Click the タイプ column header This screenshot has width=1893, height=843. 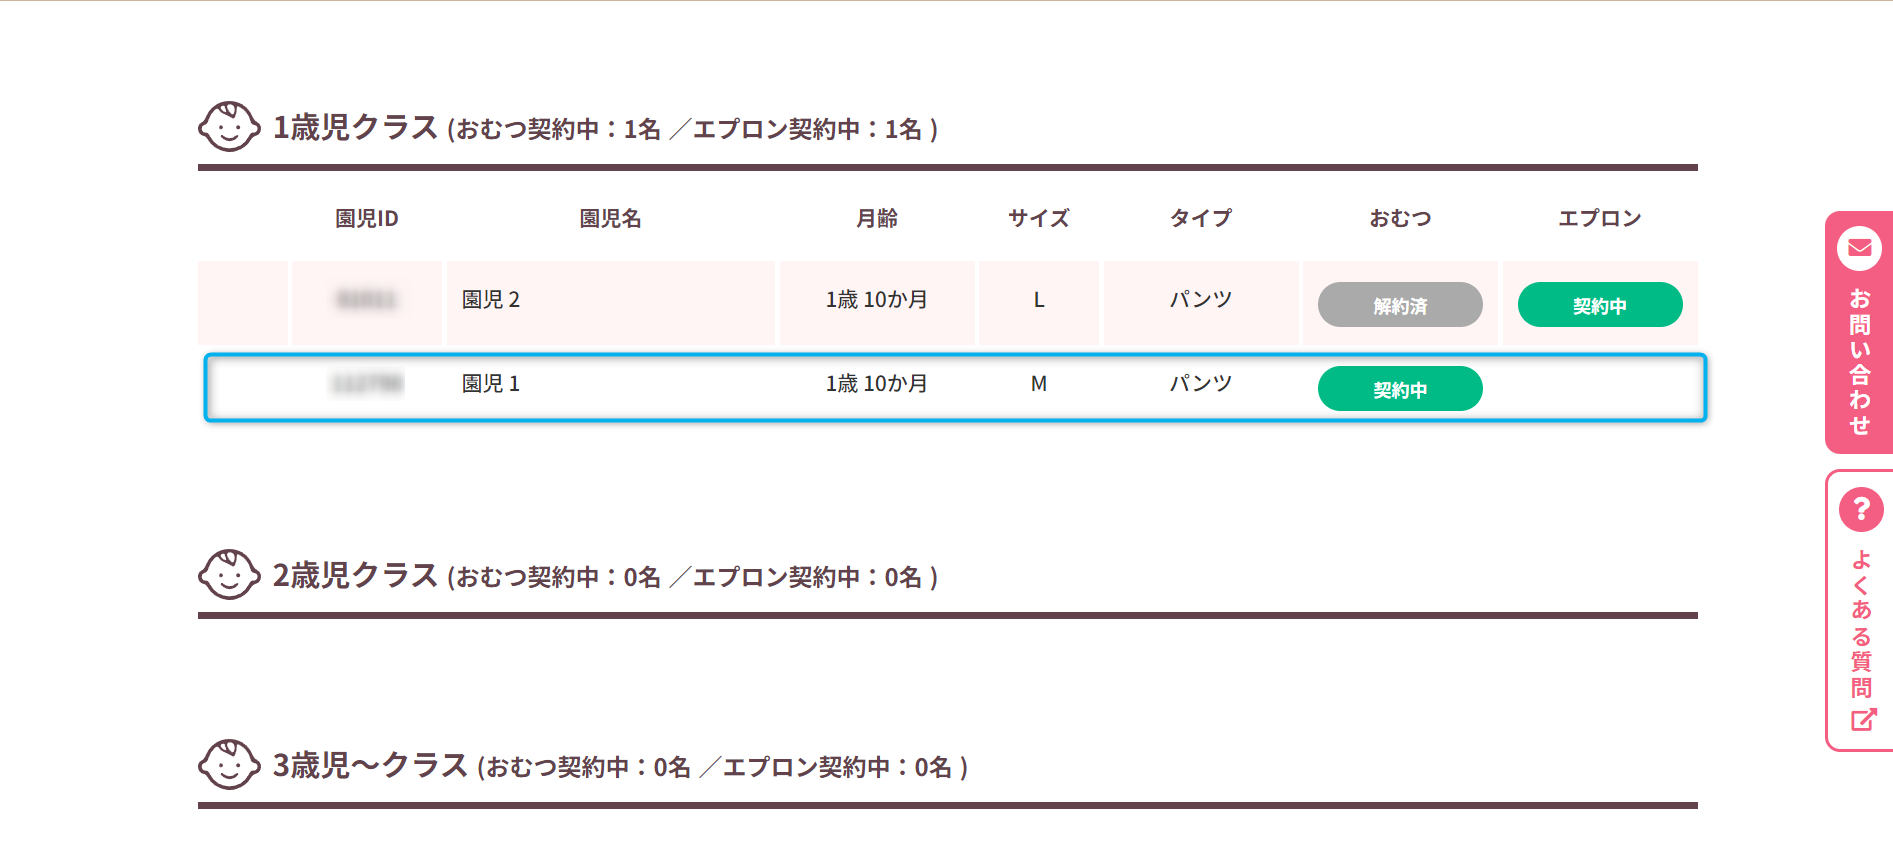click(1200, 218)
